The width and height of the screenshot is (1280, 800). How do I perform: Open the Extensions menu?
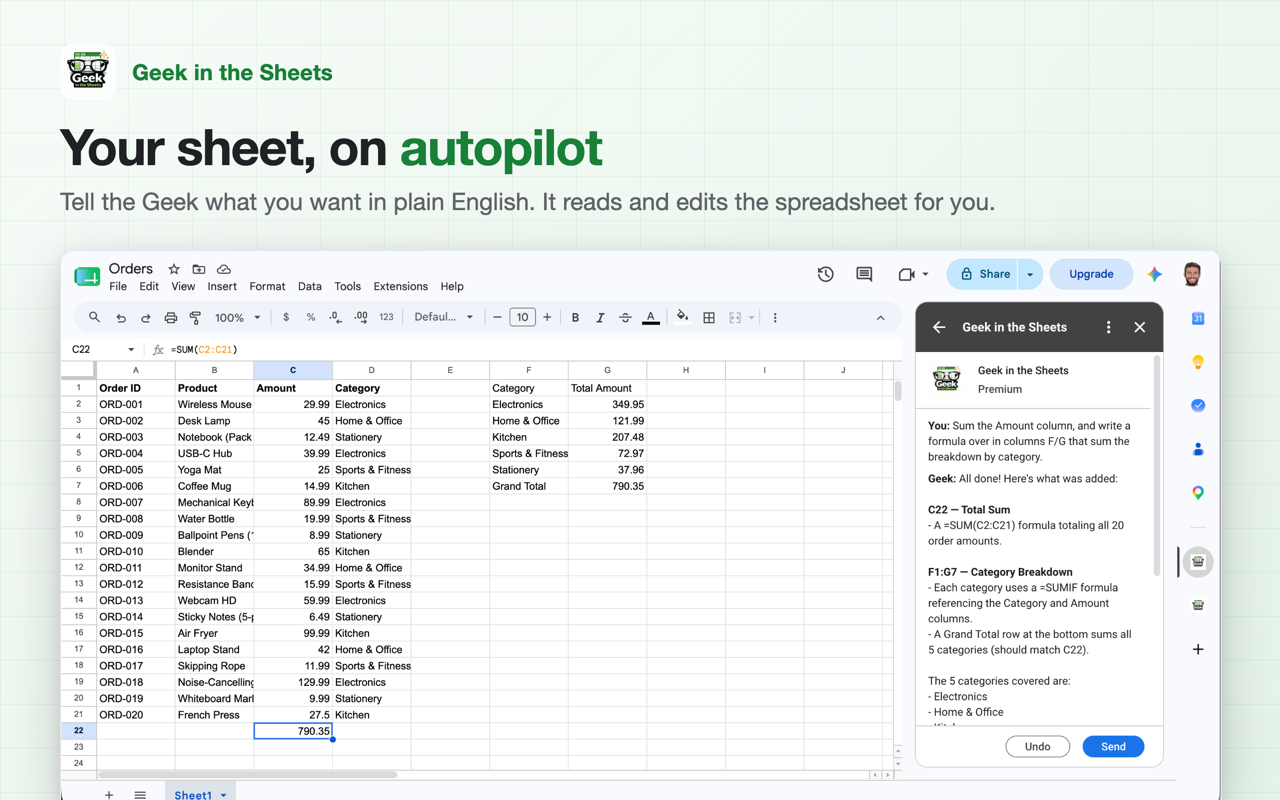click(x=400, y=287)
